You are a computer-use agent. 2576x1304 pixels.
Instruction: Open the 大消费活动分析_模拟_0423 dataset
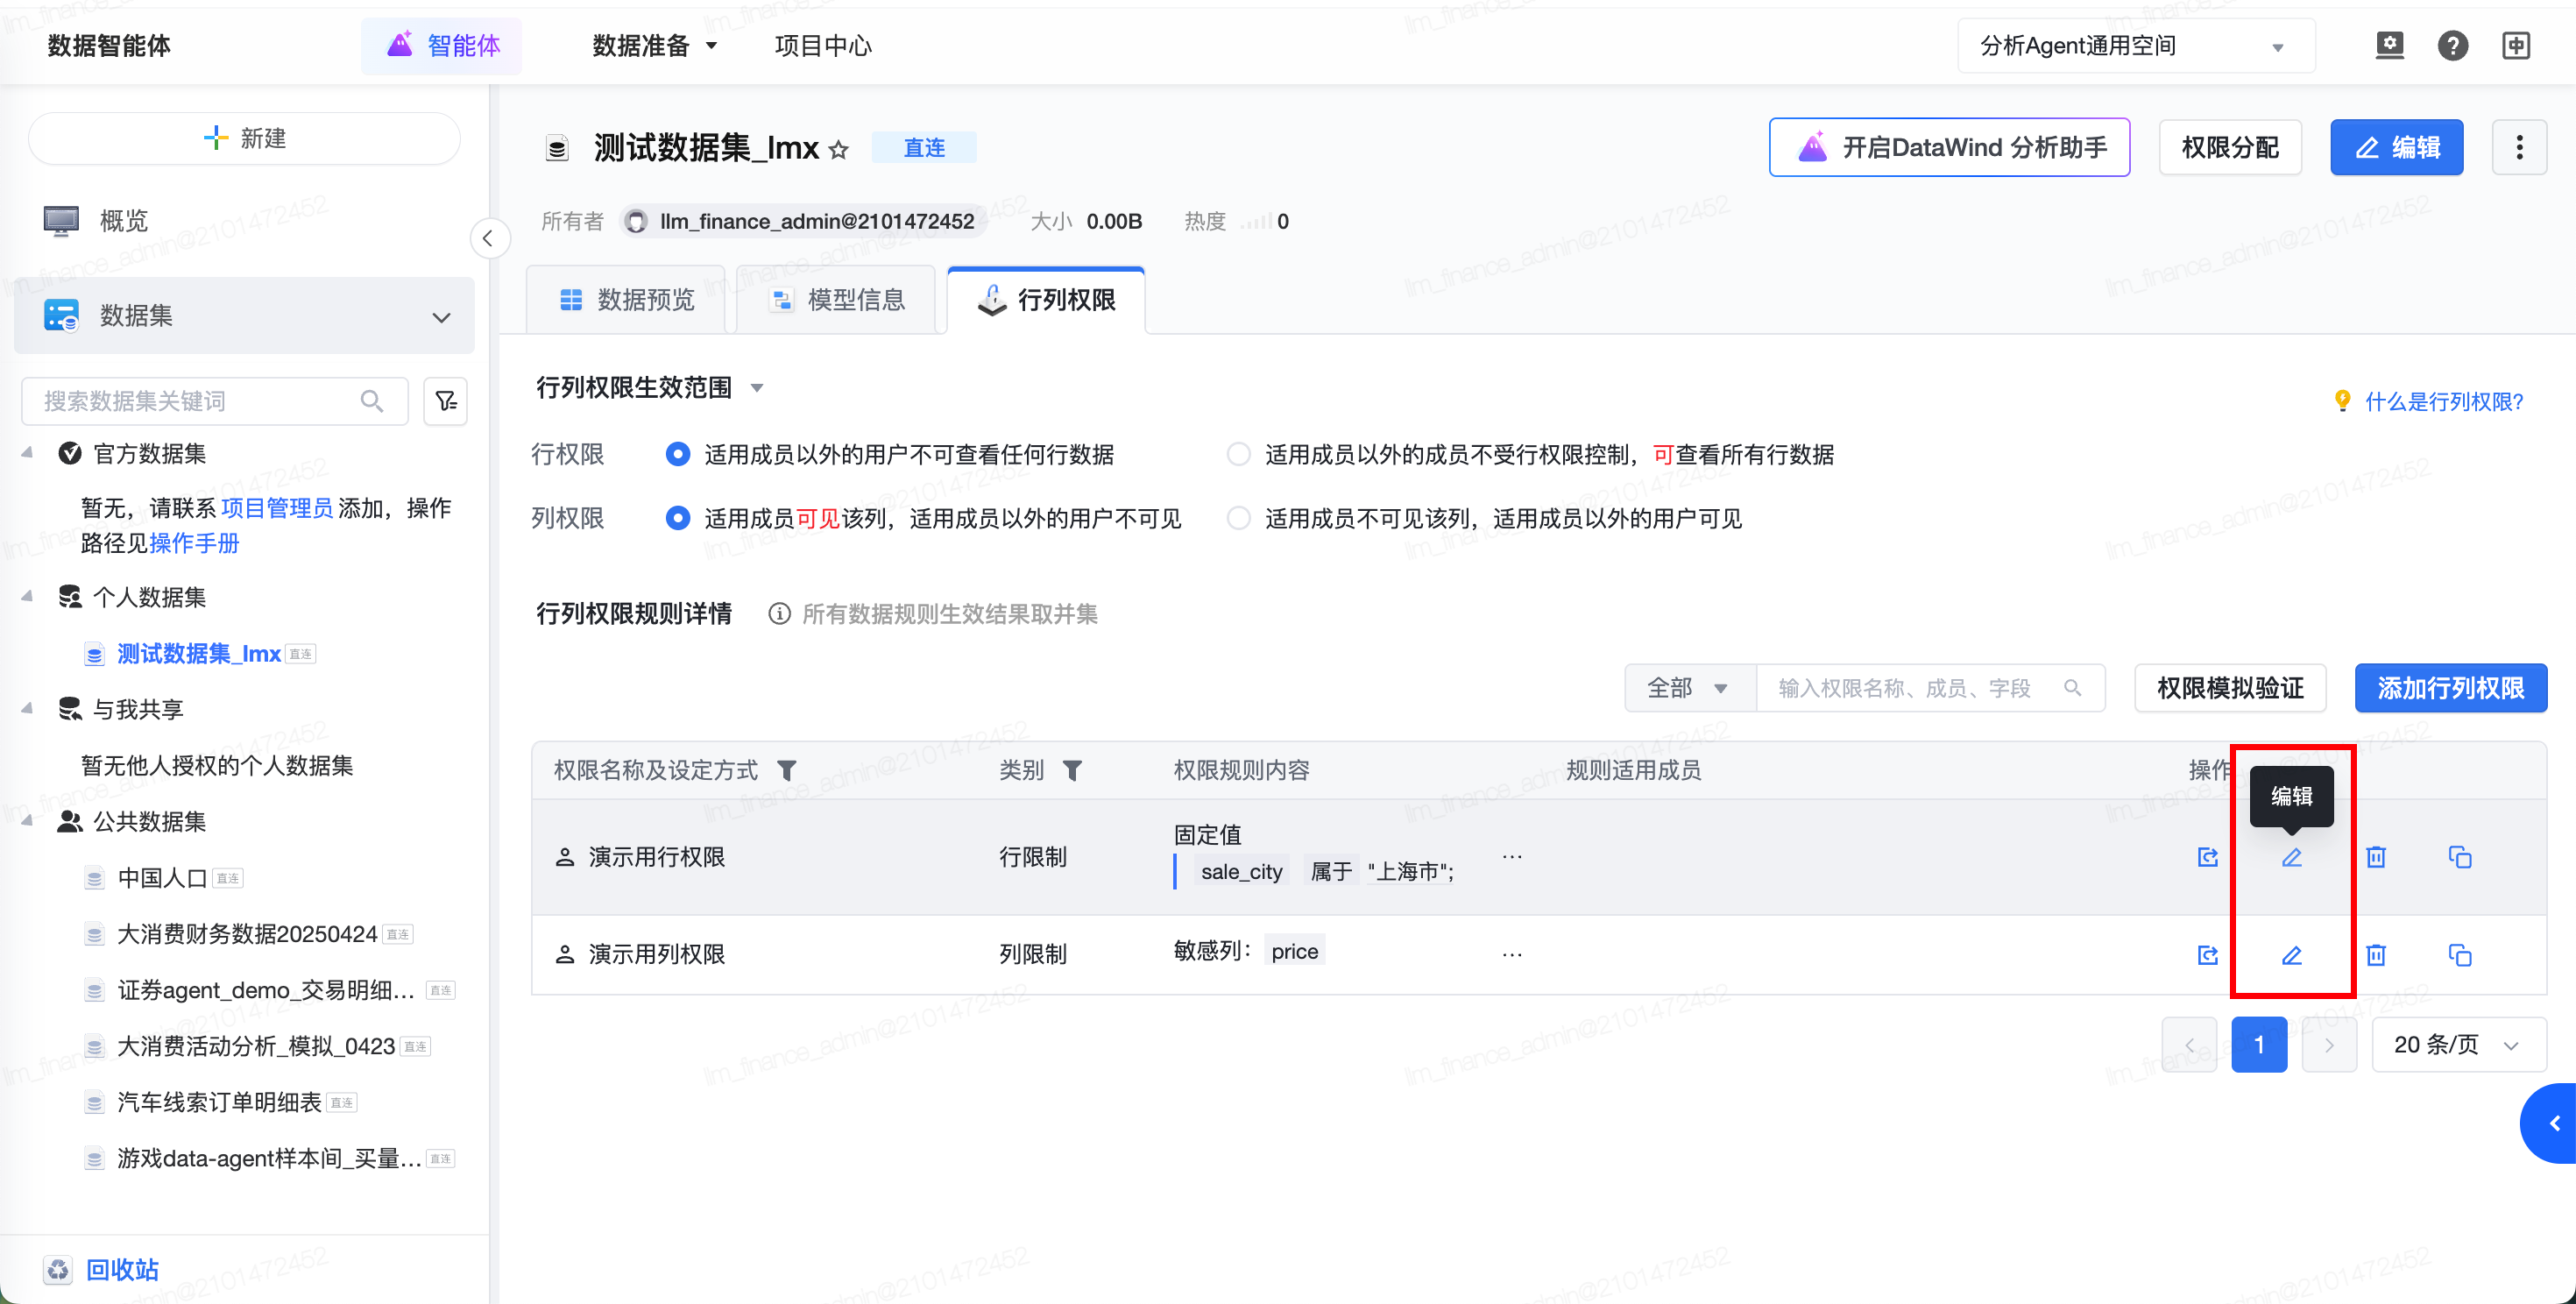(257, 1046)
